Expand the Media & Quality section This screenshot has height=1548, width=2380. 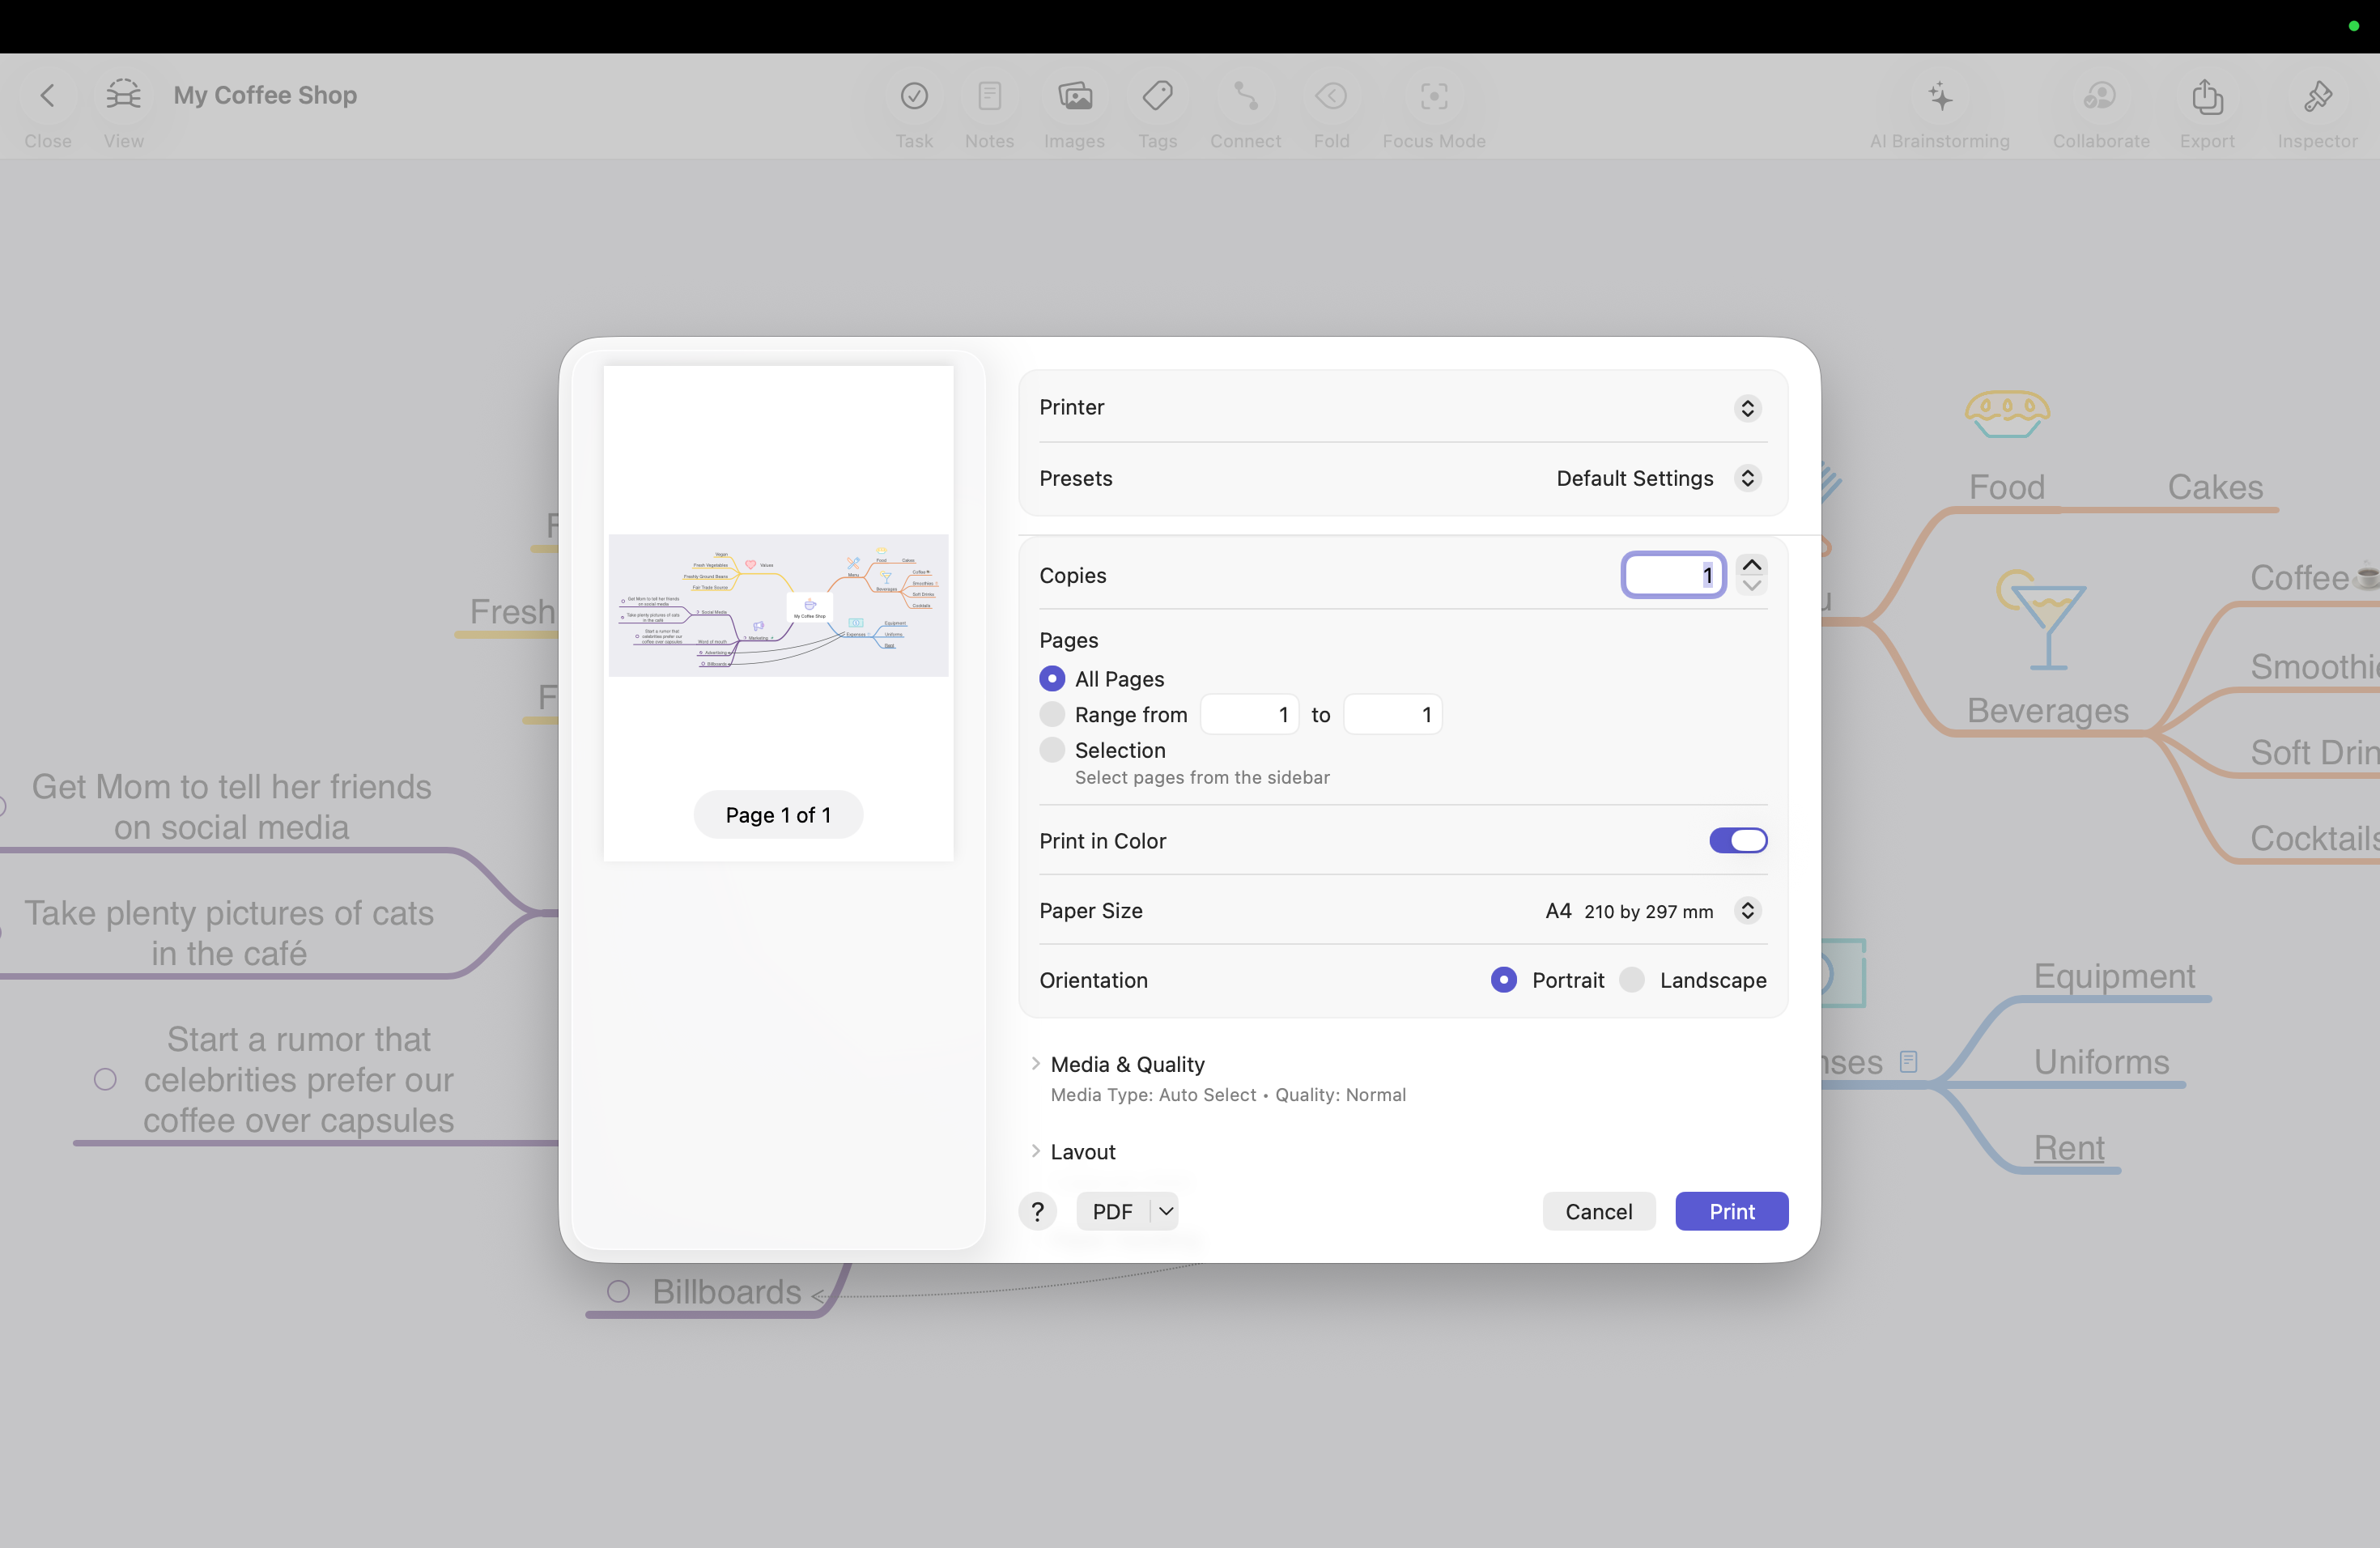click(1035, 1063)
